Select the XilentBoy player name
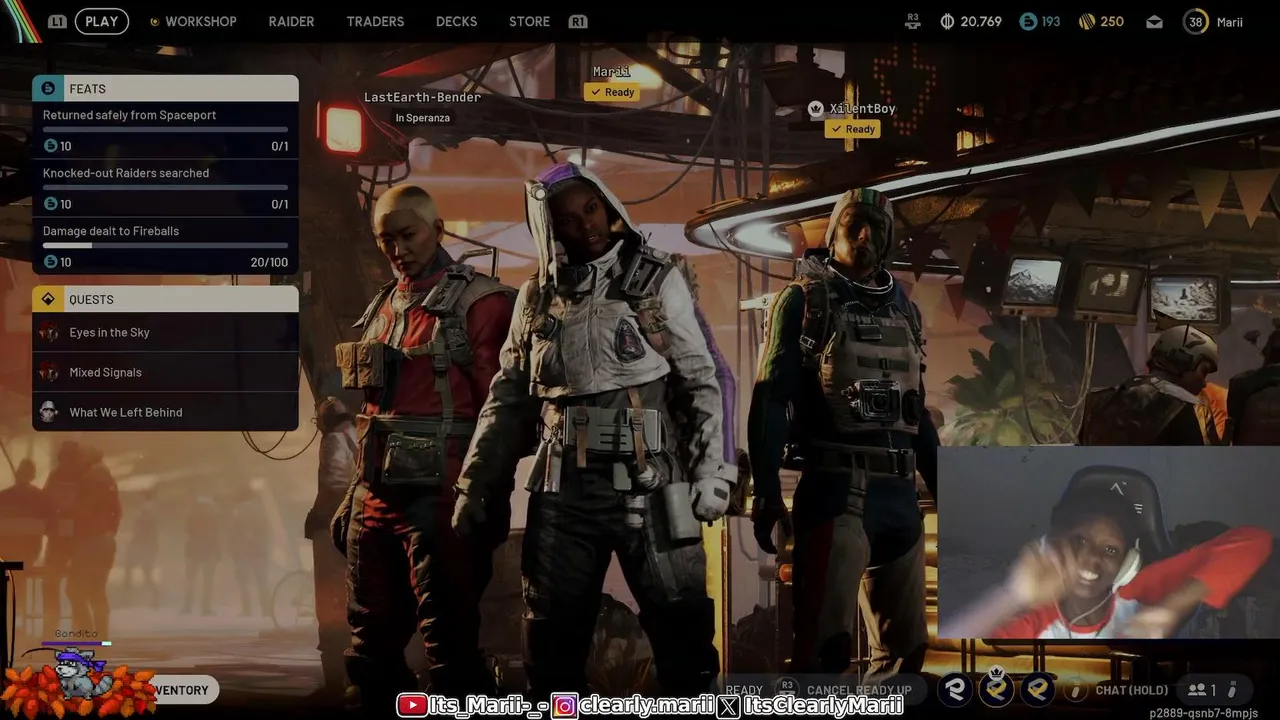The width and height of the screenshot is (1280, 720). pyautogui.click(x=862, y=108)
